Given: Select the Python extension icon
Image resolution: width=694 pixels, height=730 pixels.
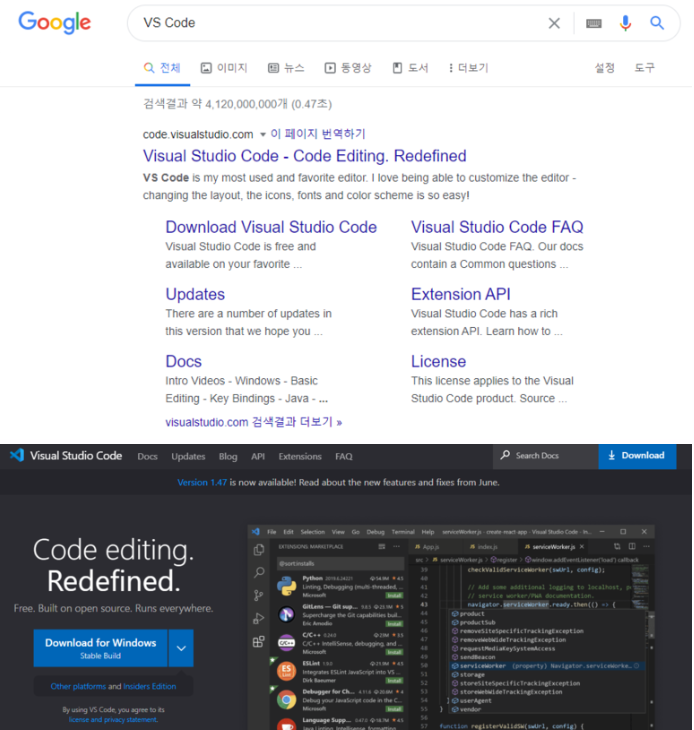Looking at the screenshot, I should pos(286,586).
